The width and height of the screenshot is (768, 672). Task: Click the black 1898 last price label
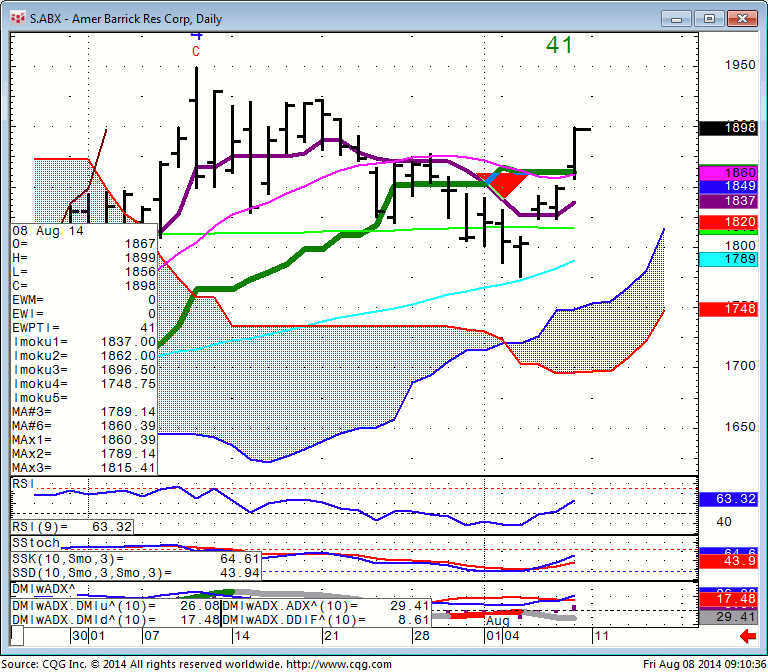(728, 128)
